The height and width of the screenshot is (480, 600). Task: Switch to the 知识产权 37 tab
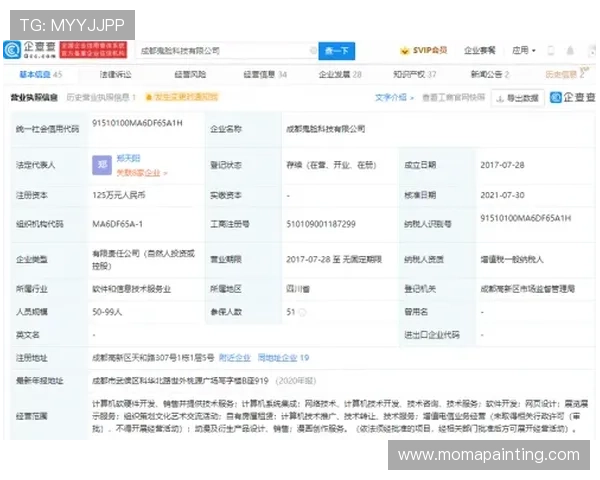click(415, 74)
